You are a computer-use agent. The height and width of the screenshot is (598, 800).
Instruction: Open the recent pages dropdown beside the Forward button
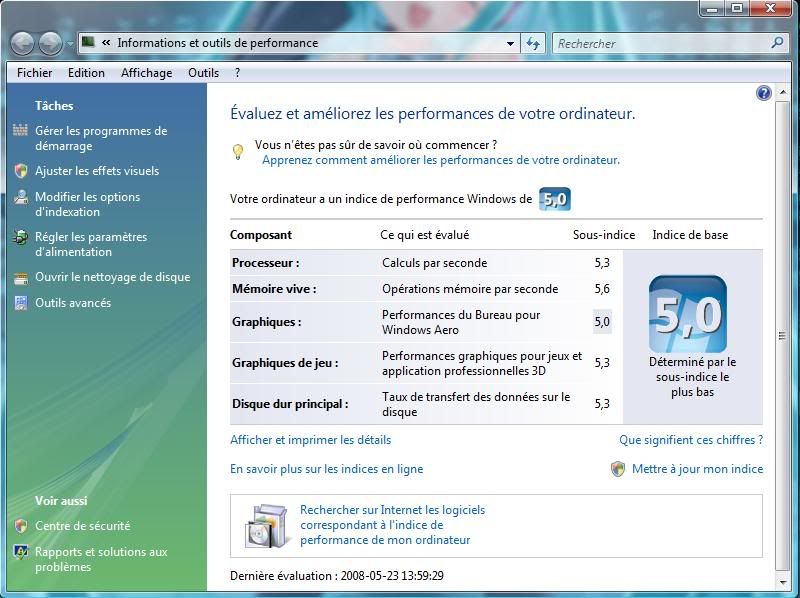(x=69, y=44)
